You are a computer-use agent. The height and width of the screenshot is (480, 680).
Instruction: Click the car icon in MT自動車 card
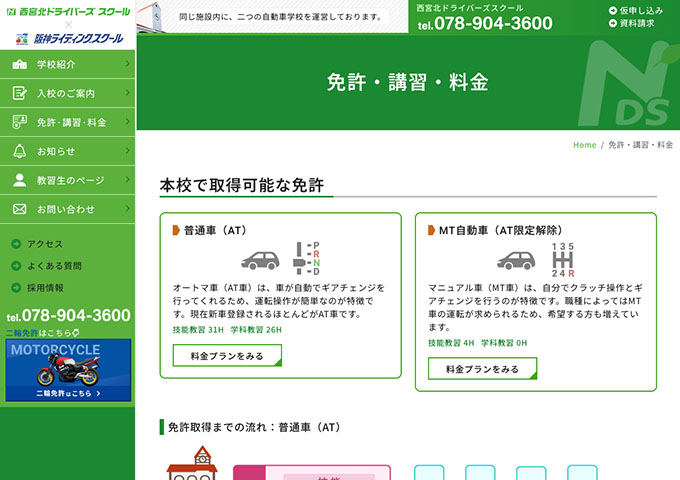516,260
